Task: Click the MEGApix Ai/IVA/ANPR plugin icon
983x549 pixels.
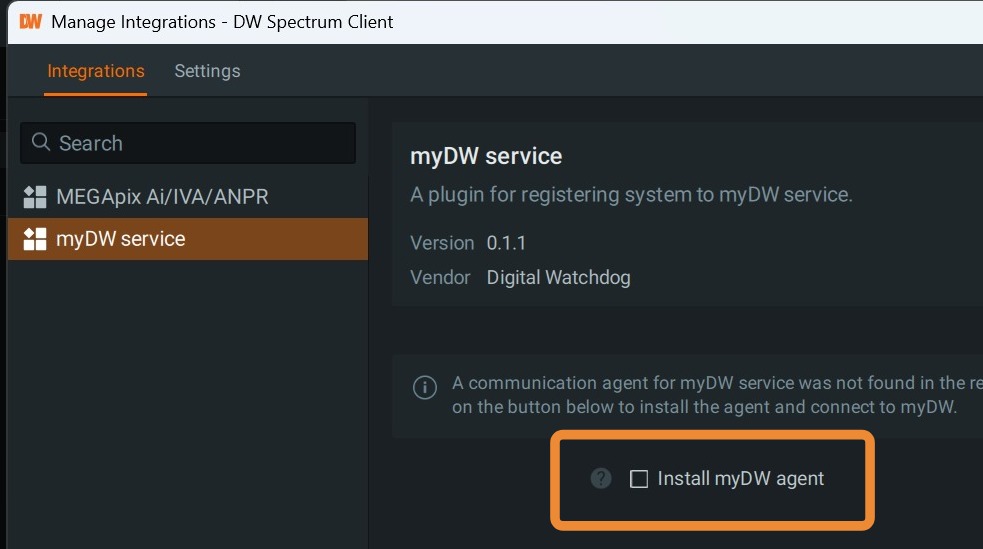Action: [x=34, y=197]
